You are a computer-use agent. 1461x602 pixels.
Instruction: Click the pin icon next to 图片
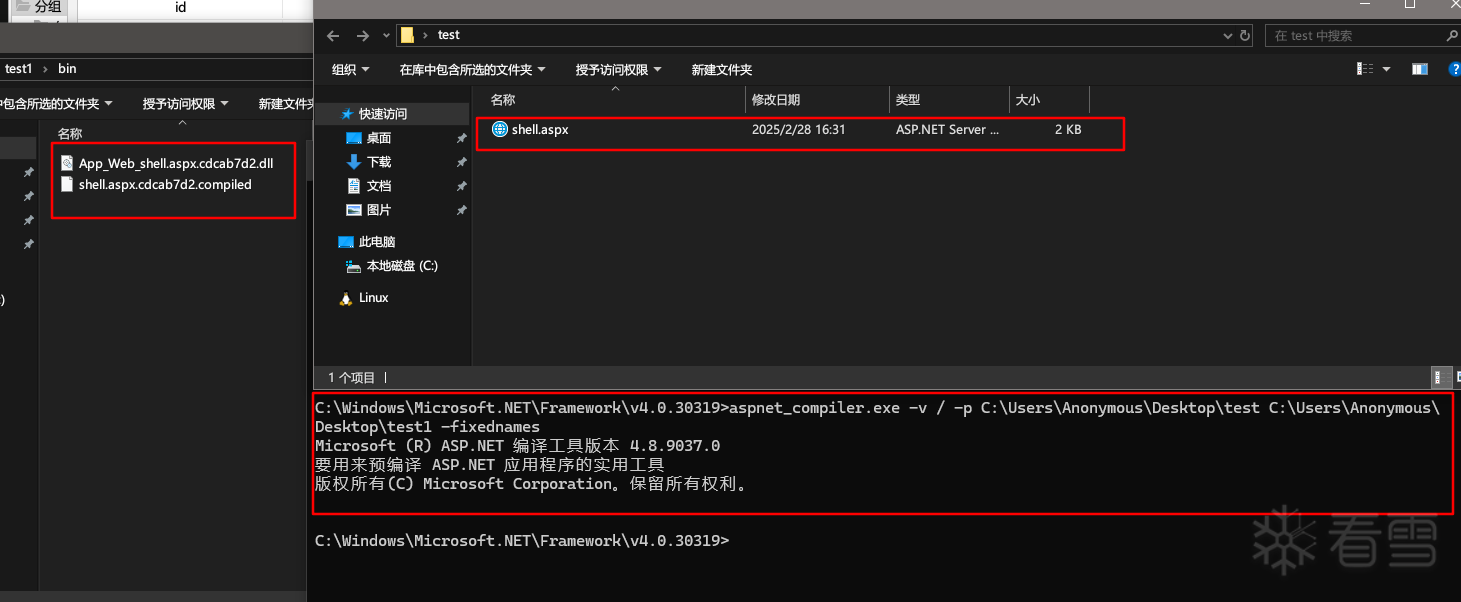coord(461,210)
